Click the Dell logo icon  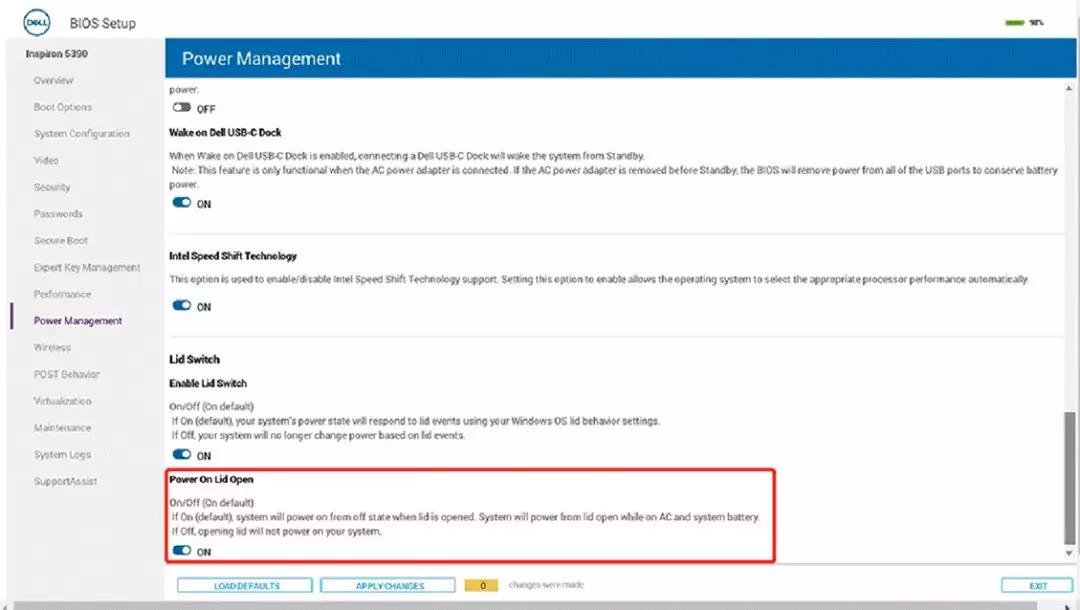tap(37, 23)
